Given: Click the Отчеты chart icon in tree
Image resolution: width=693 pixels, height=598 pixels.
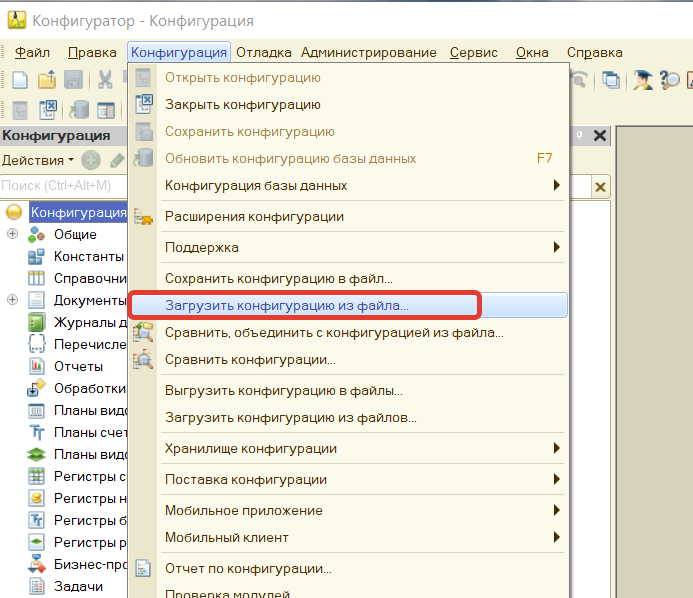Looking at the screenshot, I should [37, 366].
